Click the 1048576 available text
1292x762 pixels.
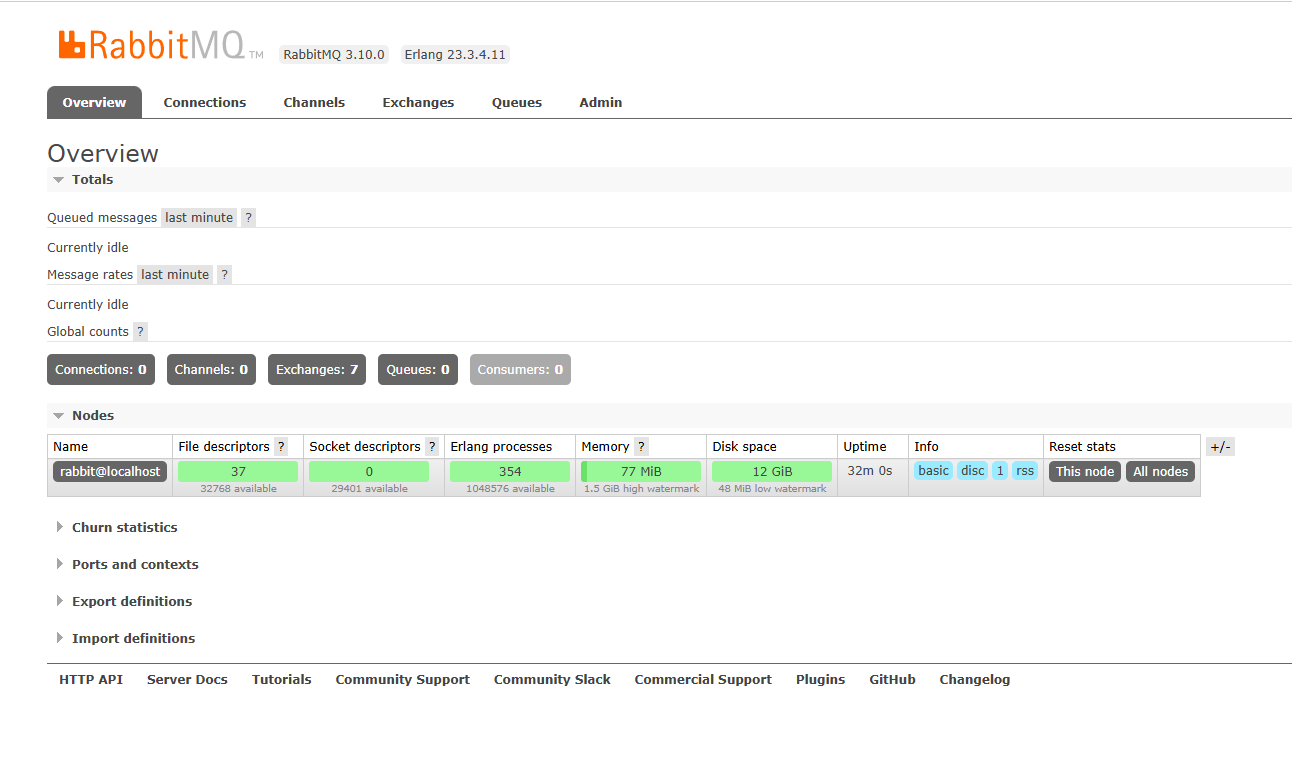coord(510,489)
